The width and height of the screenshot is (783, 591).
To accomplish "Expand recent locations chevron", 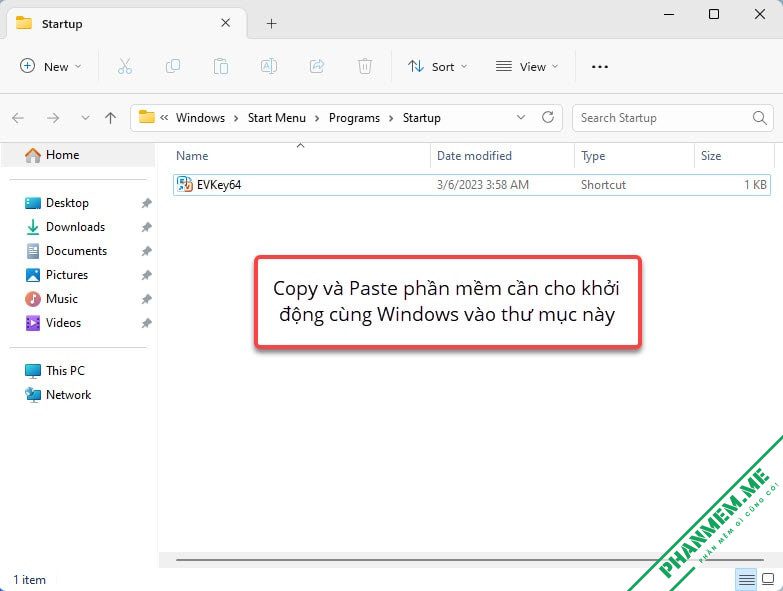I will coord(85,118).
